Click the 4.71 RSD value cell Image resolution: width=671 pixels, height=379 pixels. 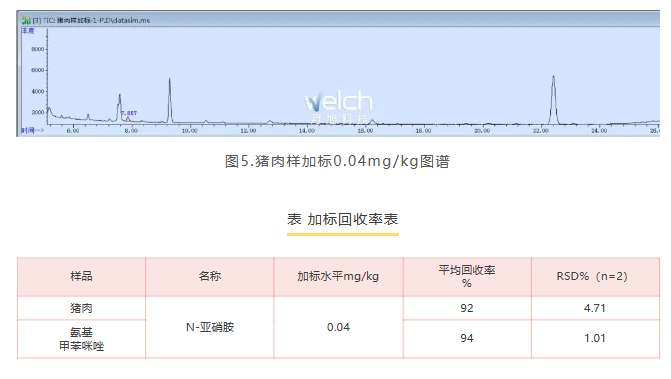[x=595, y=308]
